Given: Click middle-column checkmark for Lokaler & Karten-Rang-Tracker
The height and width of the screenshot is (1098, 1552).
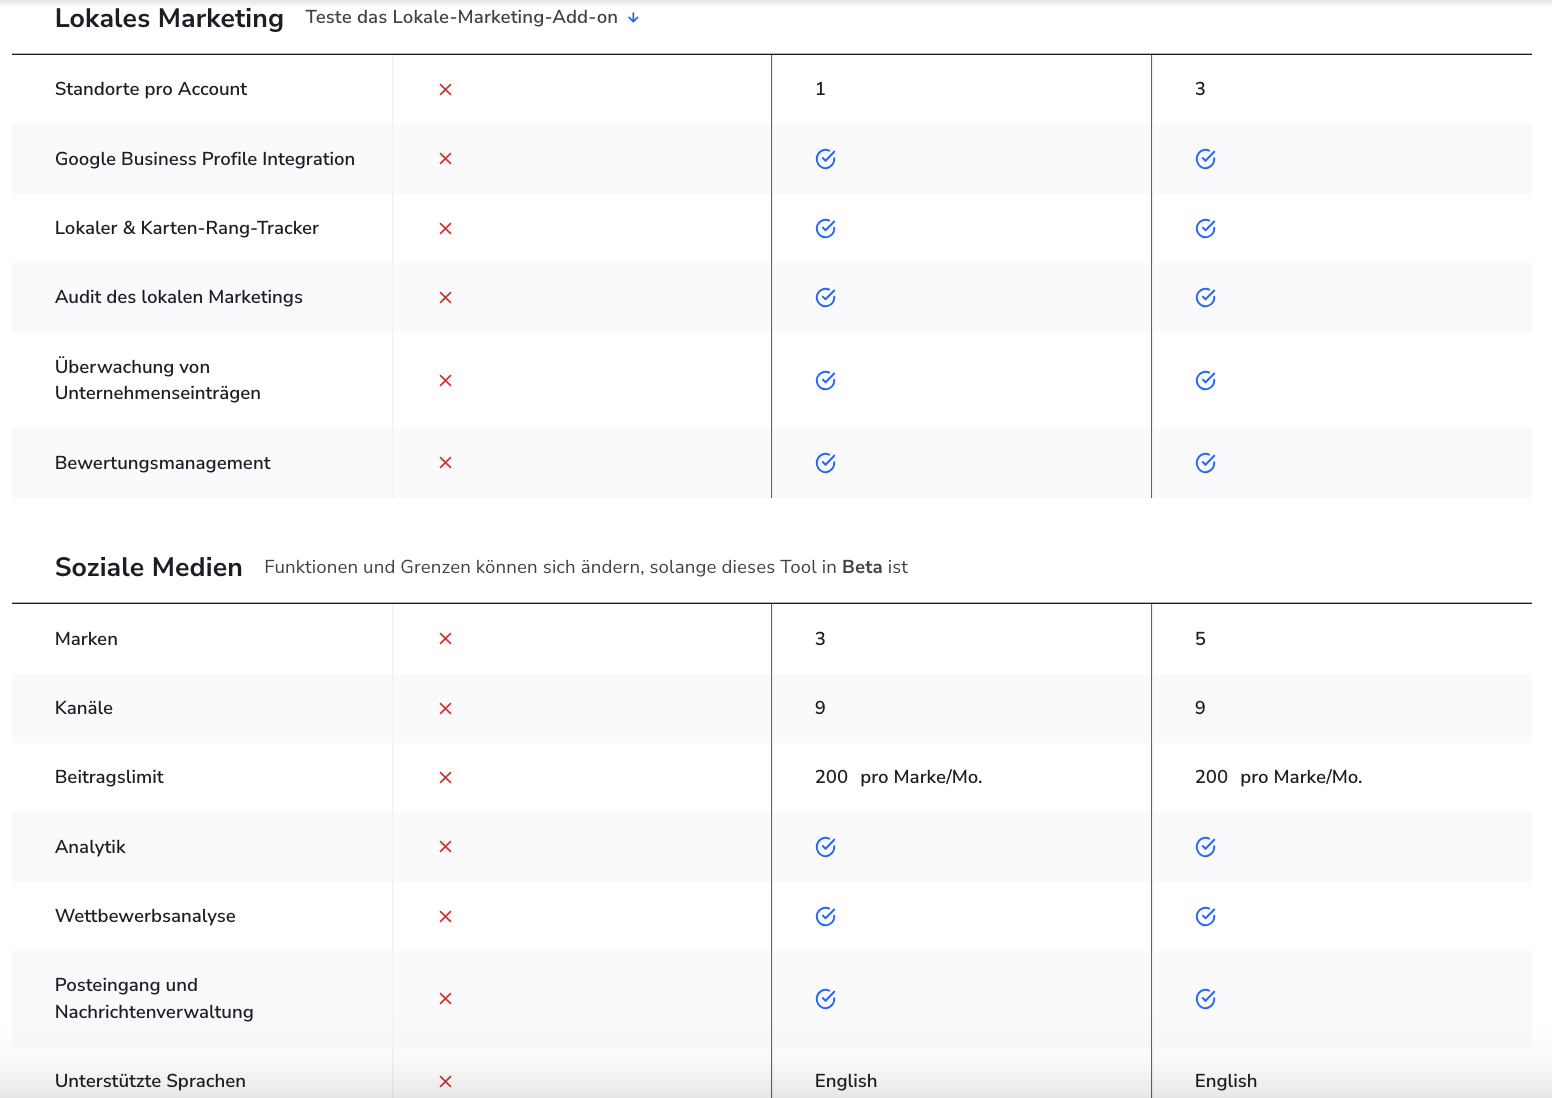Looking at the screenshot, I should (x=826, y=229).
